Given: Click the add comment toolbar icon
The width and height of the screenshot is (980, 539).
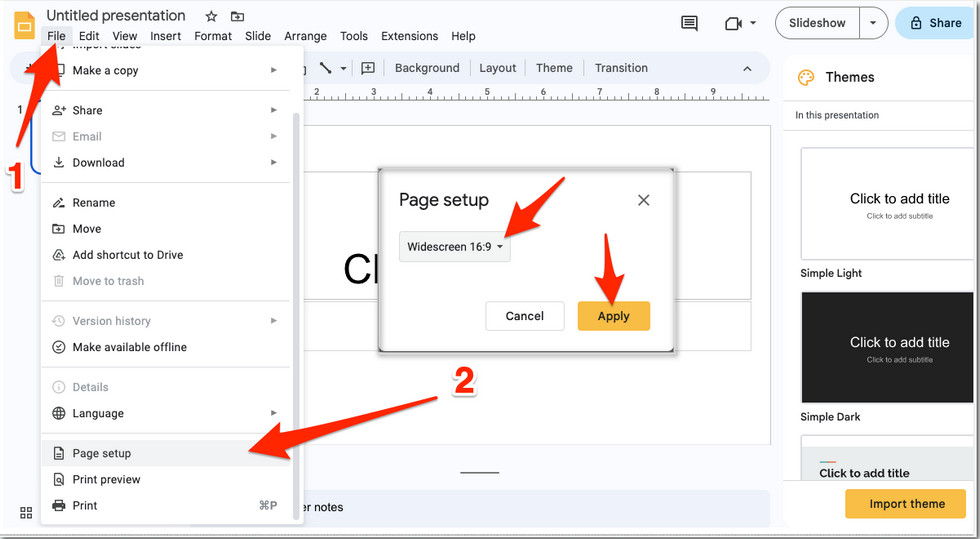Looking at the screenshot, I should (x=368, y=68).
